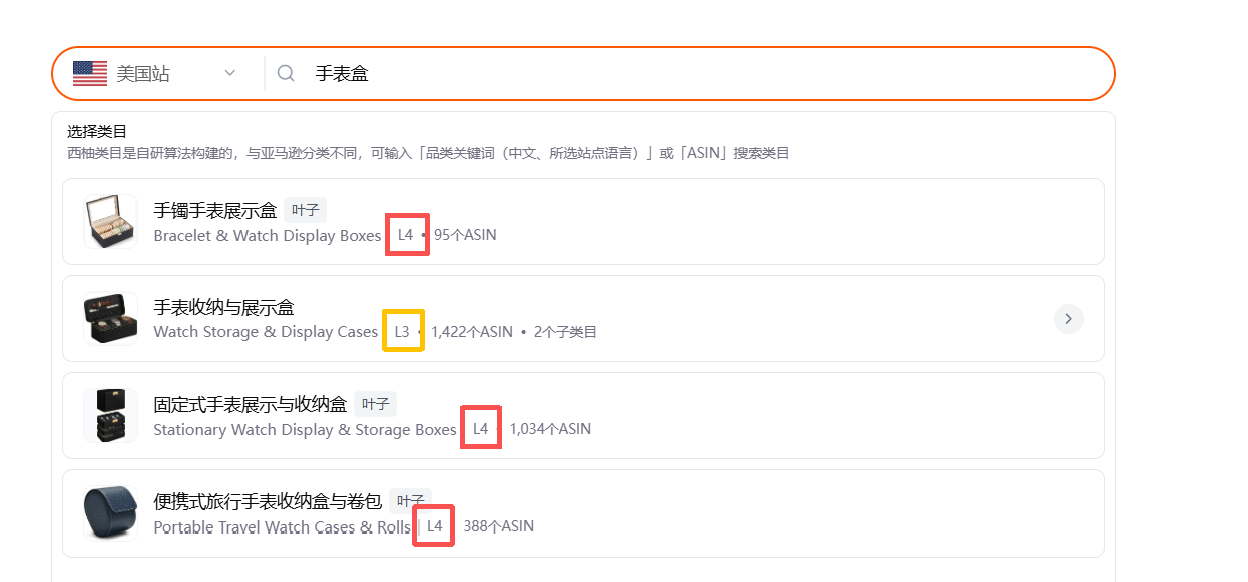Click the black watch storage case thumbnail

(110, 319)
